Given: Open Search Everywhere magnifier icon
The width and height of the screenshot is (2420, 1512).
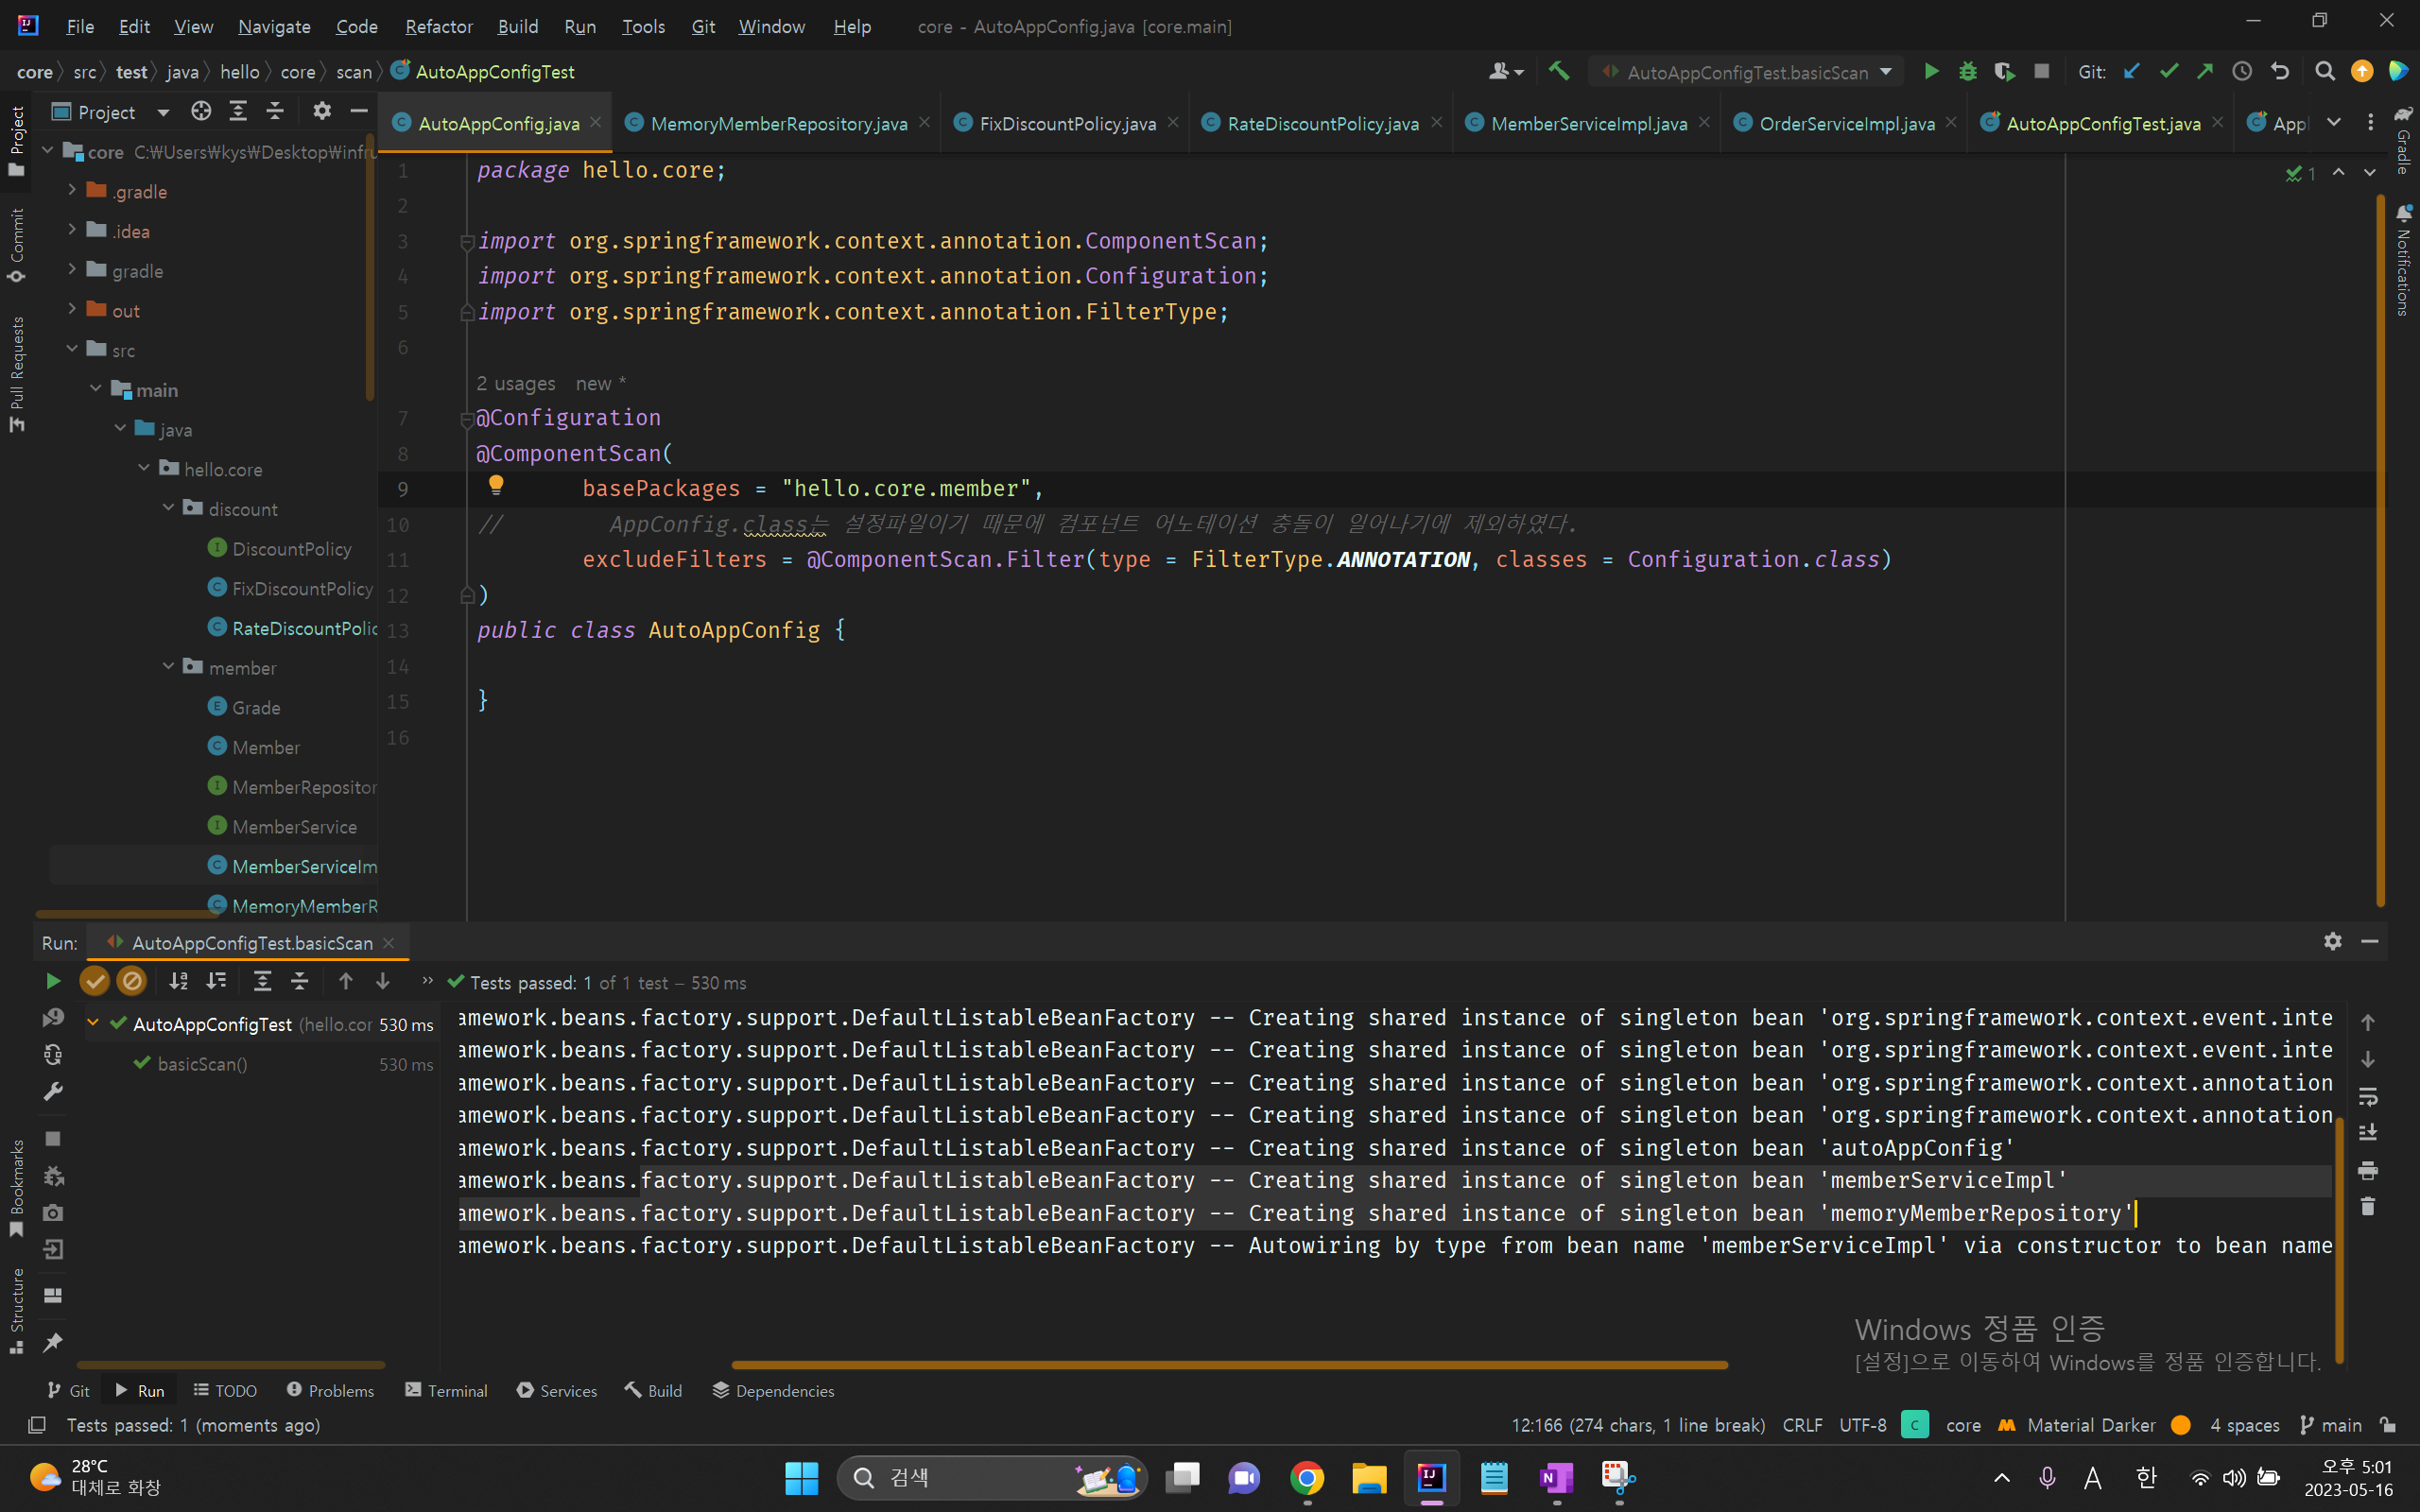Looking at the screenshot, I should click(2324, 72).
